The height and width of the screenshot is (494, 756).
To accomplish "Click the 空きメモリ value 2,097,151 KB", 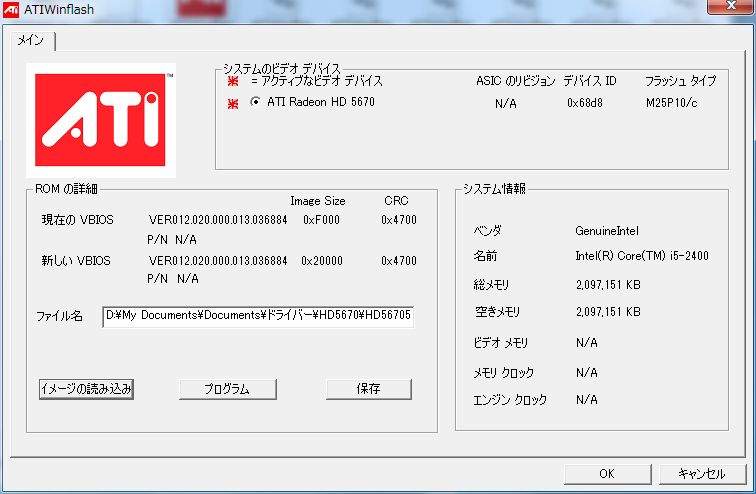I will point(608,312).
